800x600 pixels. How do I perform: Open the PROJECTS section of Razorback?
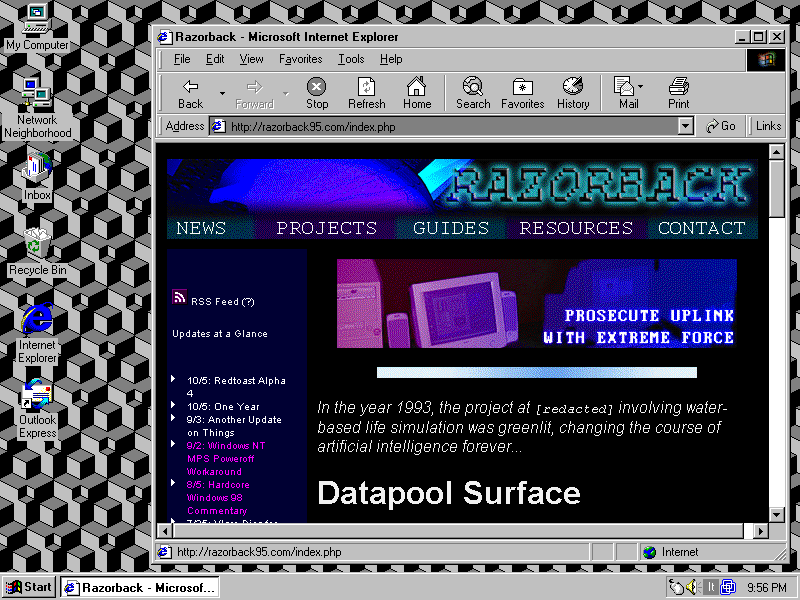coord(327,228)
